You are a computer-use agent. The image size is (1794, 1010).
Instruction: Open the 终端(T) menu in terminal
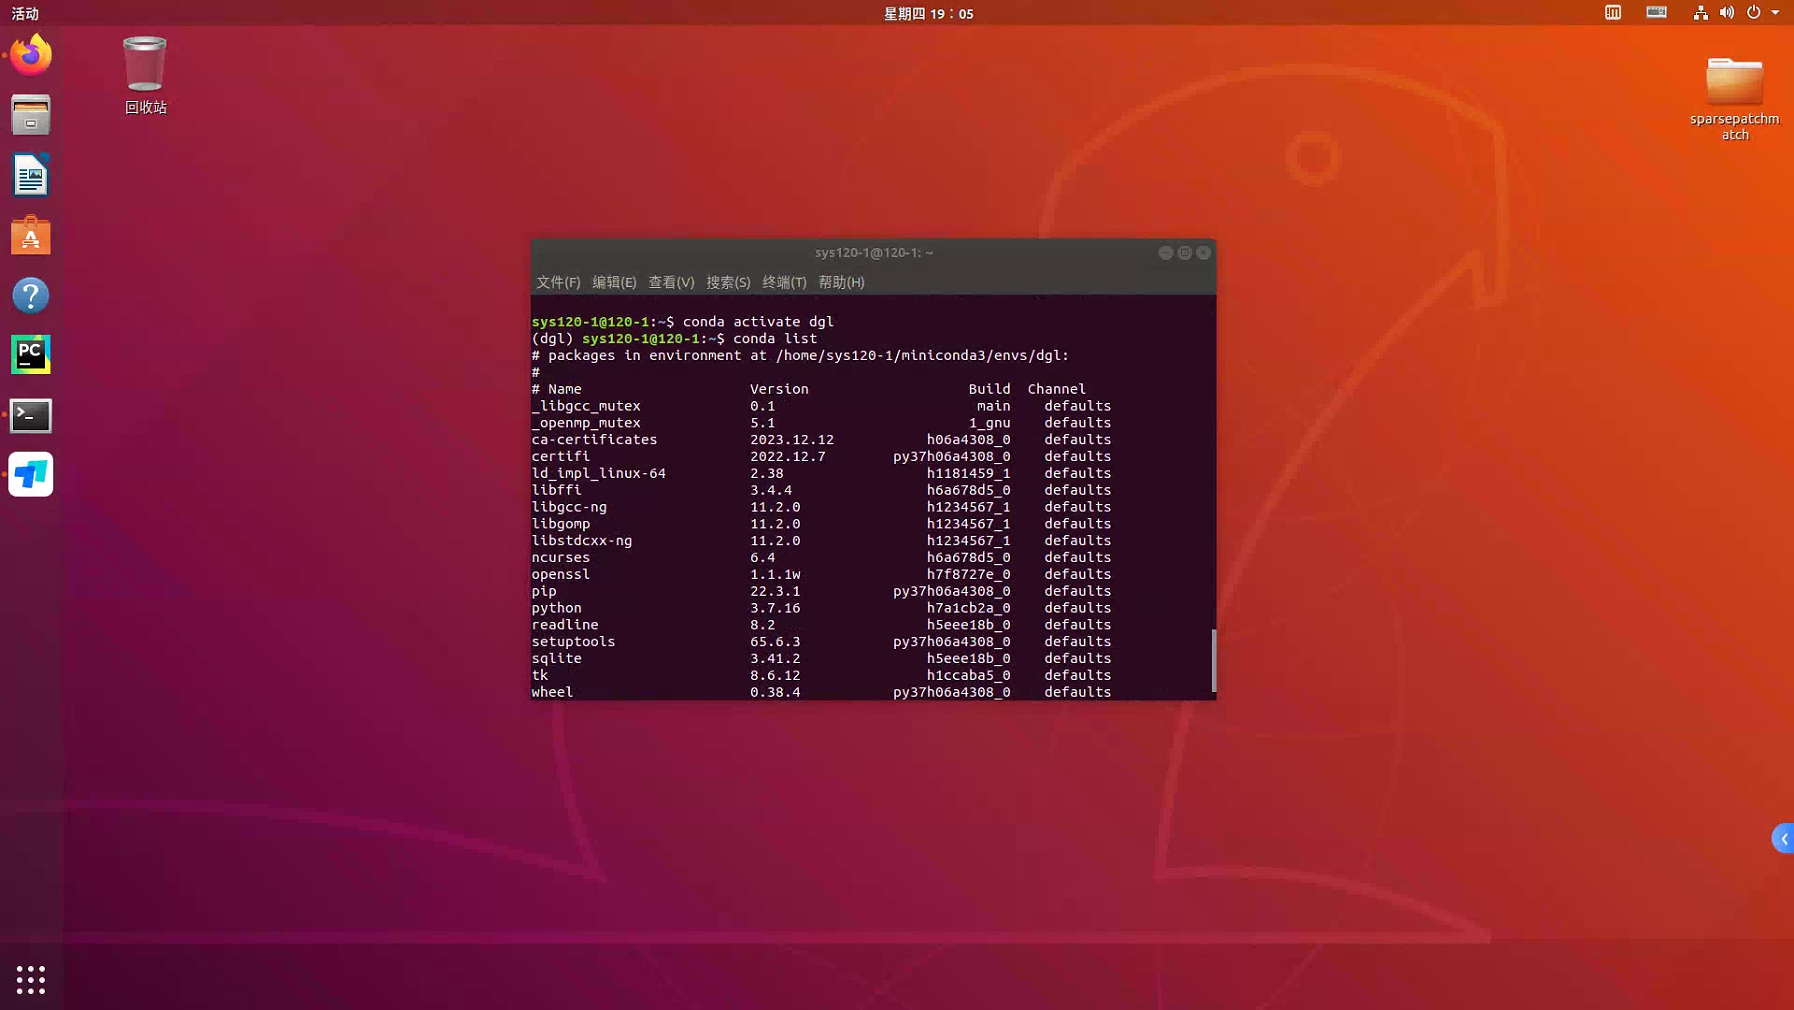pos(784,282)
